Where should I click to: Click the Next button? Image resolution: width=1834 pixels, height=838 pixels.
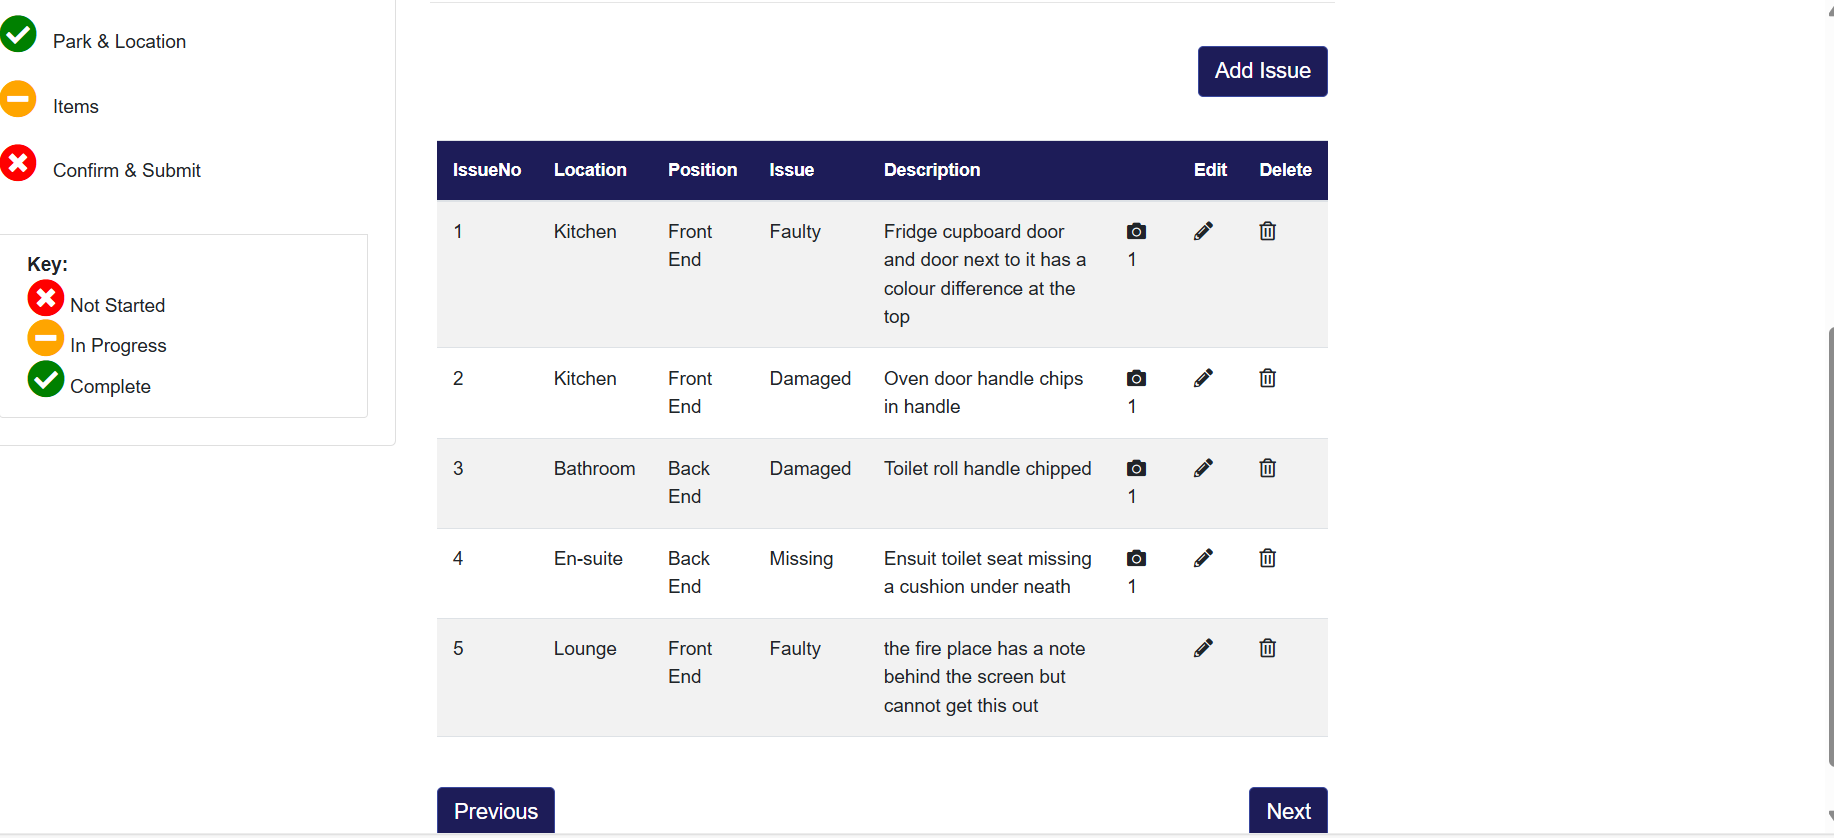coord(1287,810)
